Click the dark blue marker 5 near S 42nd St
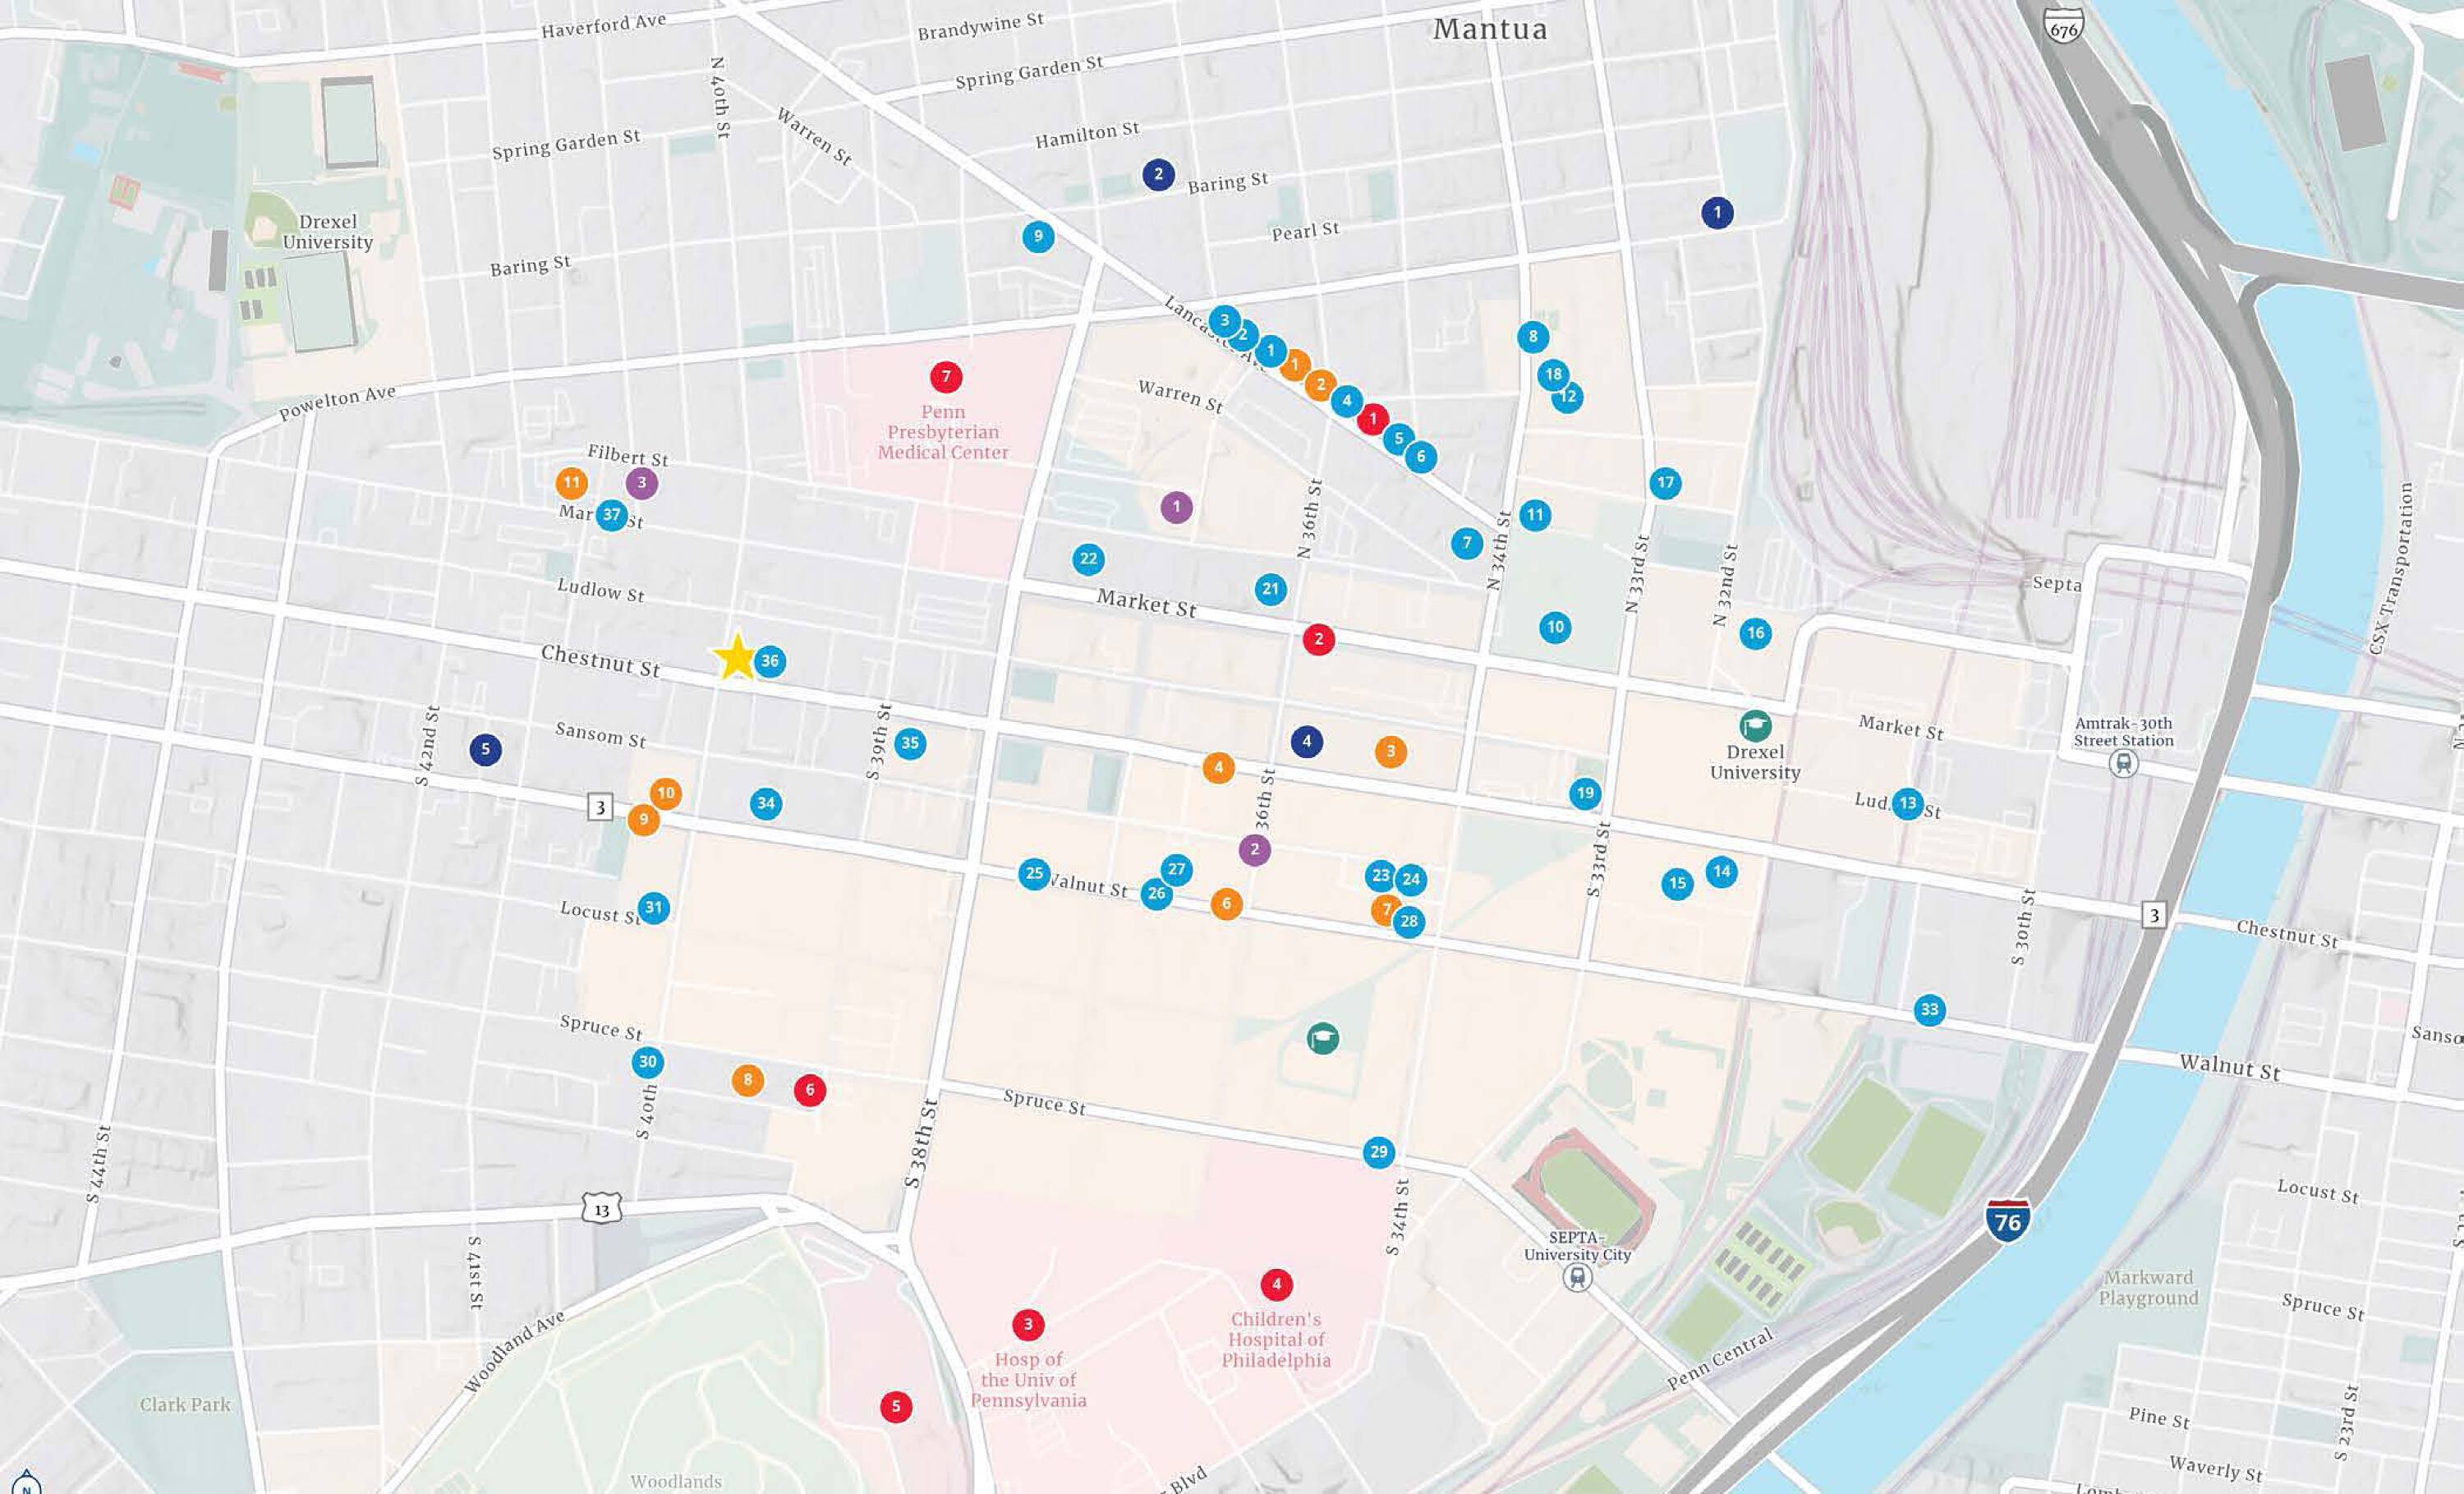The height and width of the screenshot is (1494, 2464). pos(486,749)
